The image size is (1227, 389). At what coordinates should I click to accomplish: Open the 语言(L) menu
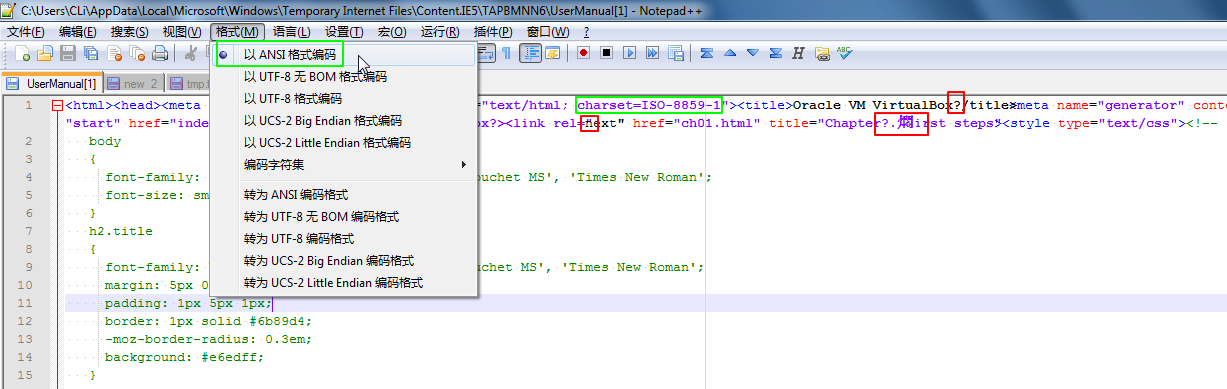pyautogui.click(x=291, y=32)
